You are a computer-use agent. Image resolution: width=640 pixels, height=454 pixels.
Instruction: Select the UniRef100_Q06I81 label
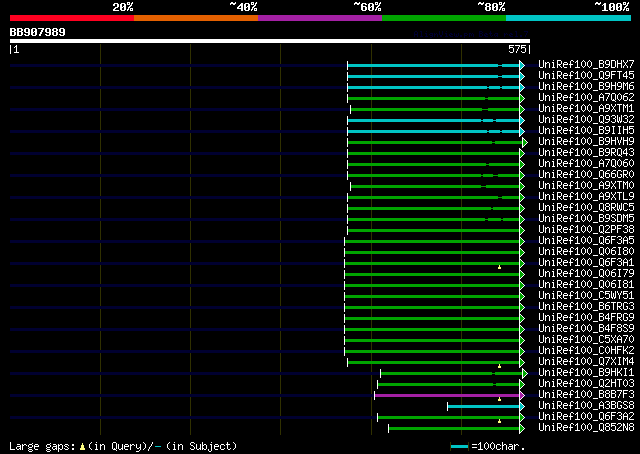tap(586, 285)
